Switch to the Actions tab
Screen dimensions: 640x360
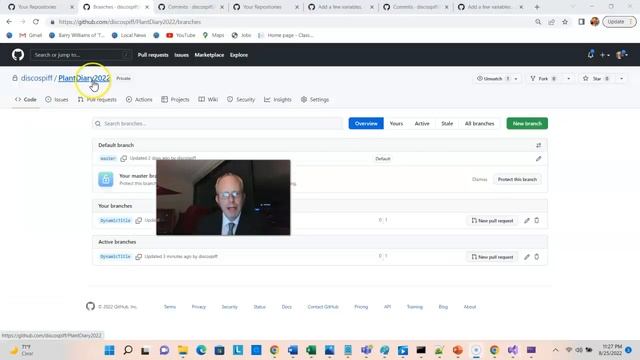pyautogui.click(x=139, y=100)
